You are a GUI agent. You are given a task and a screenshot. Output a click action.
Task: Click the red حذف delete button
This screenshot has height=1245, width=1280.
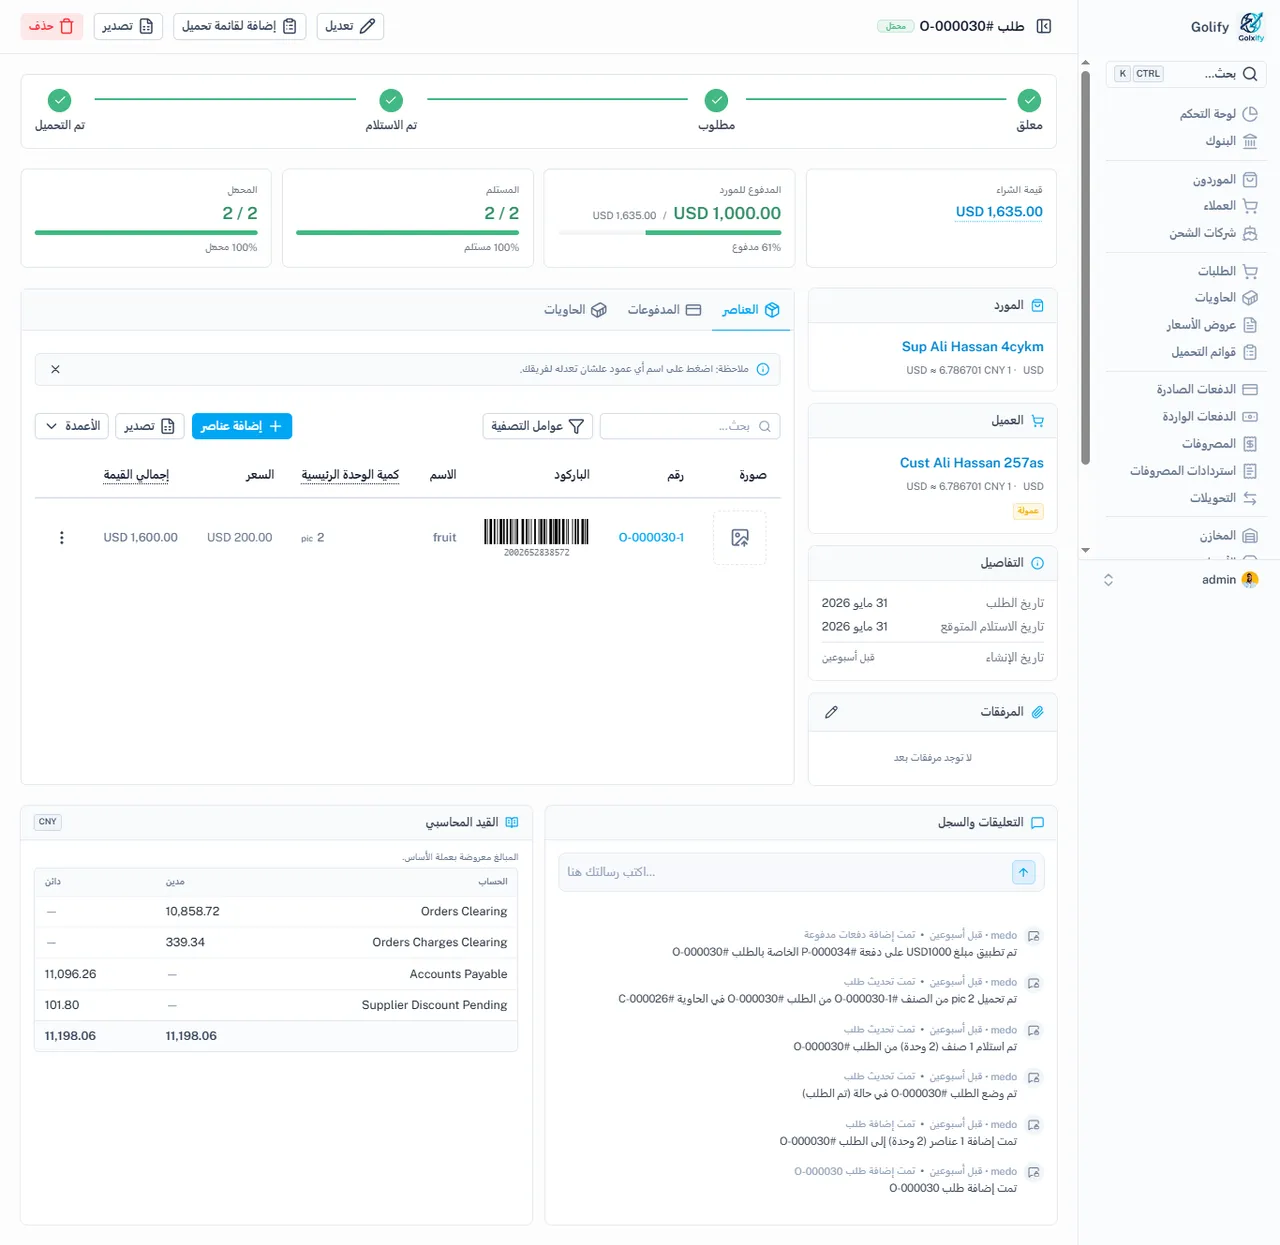click(x=52, y=26)
